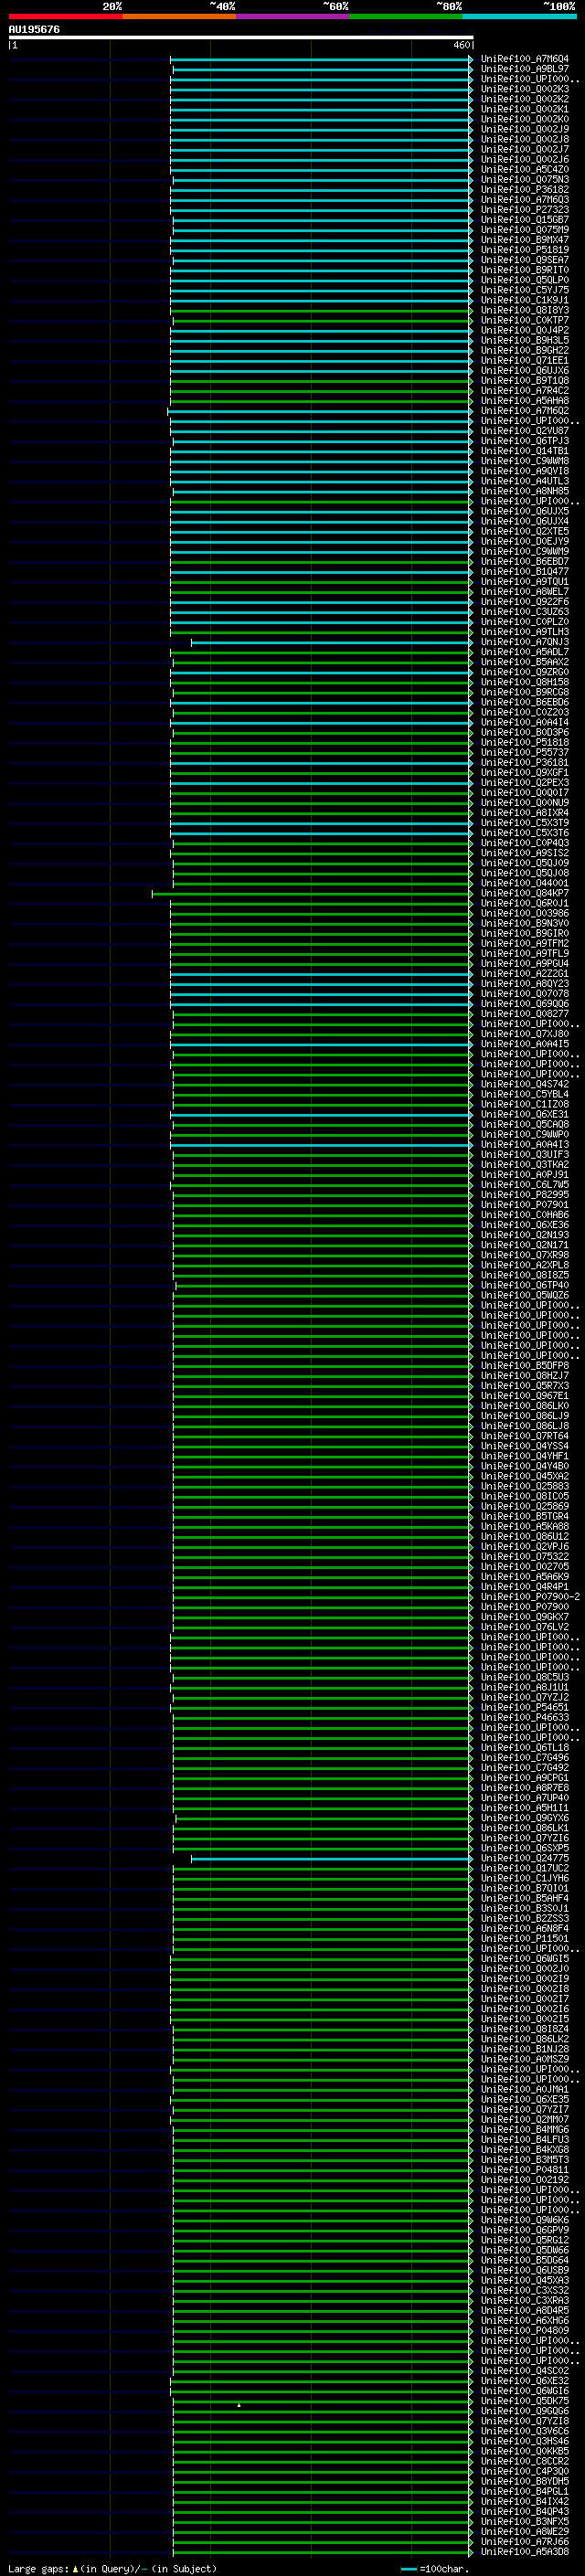Screen dimensions: 585x2576
Task: Choose the UniRef100_Q9GKX7 row label
Action: tap(524, 1617)
